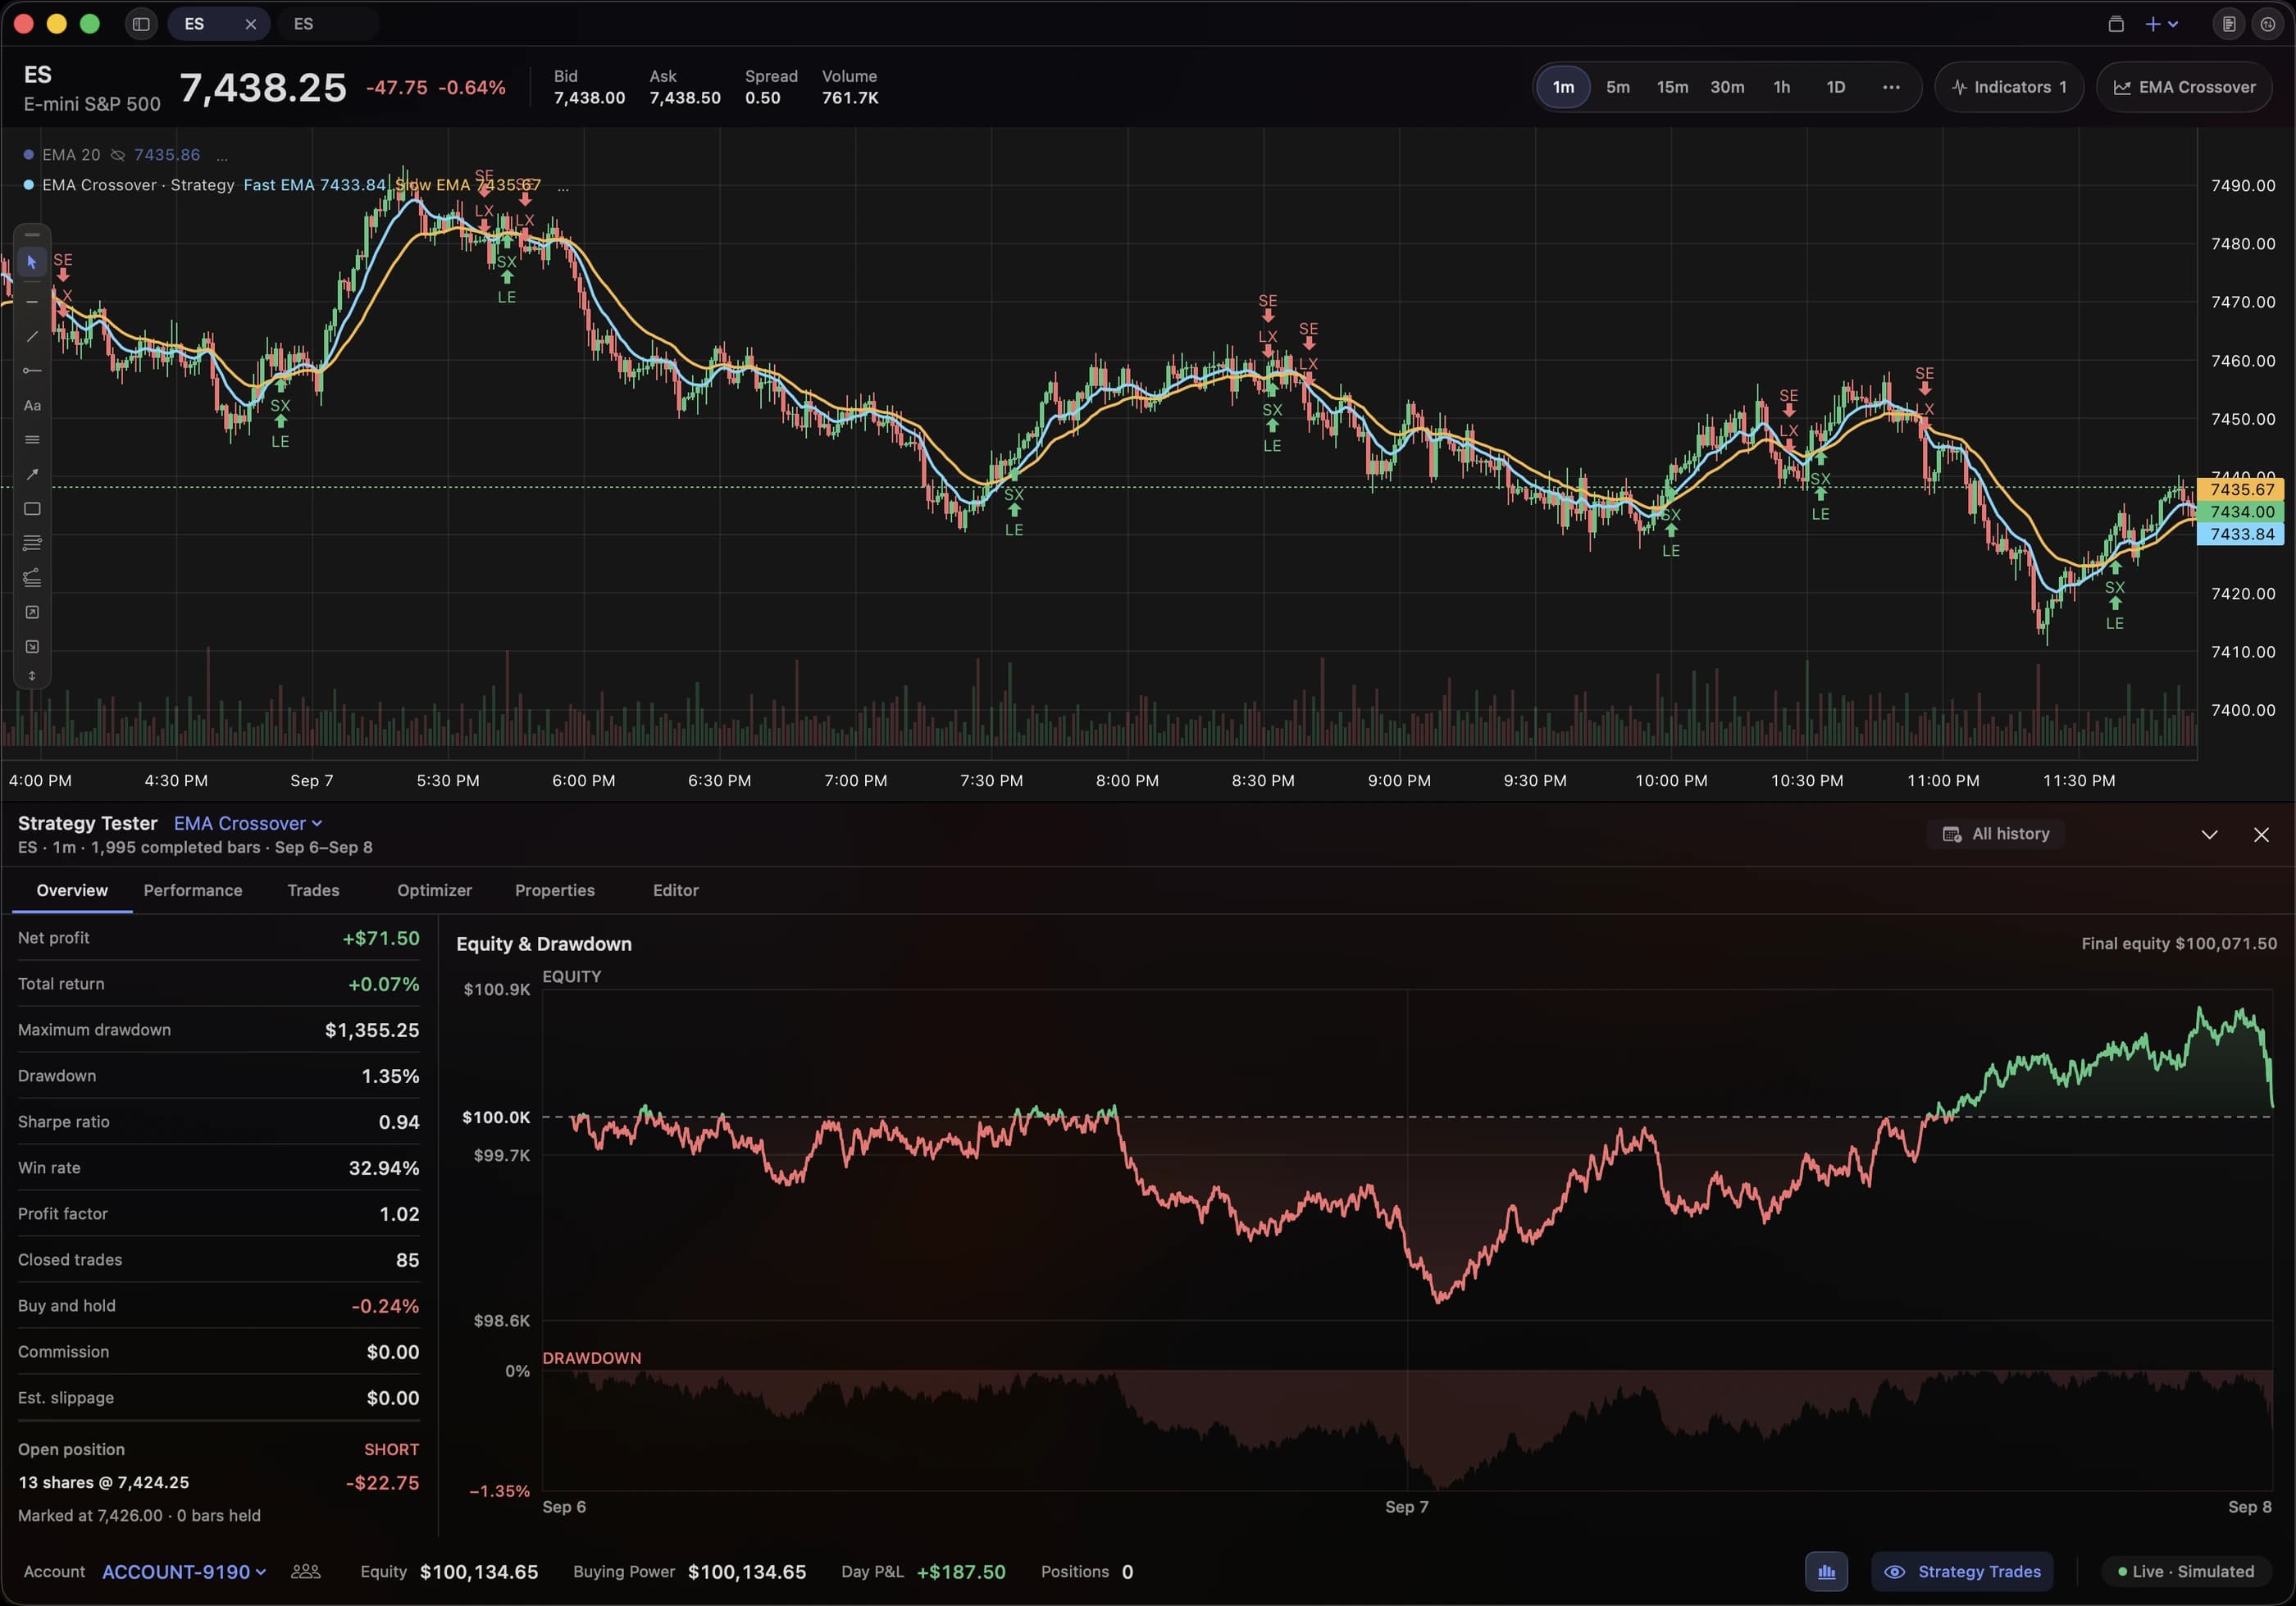2296x1606 pixels.
Task: Open the EMA Crossover strategy dropdown
Action: (248, 824)
